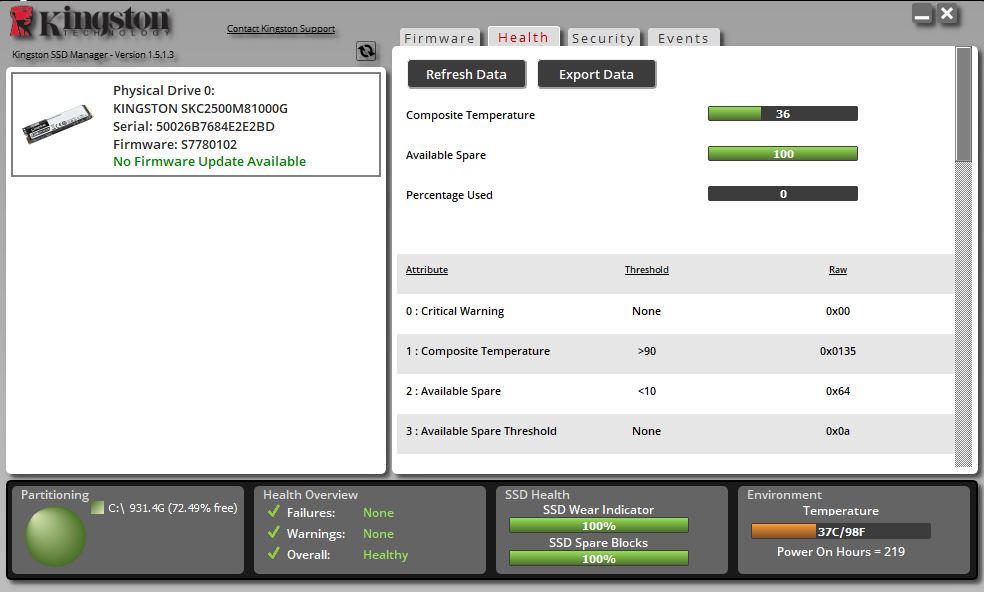The height and width of the screenshot is (592, 984).
Task: Click the Warnings green checkmark icon
Action: coord(273,533)
